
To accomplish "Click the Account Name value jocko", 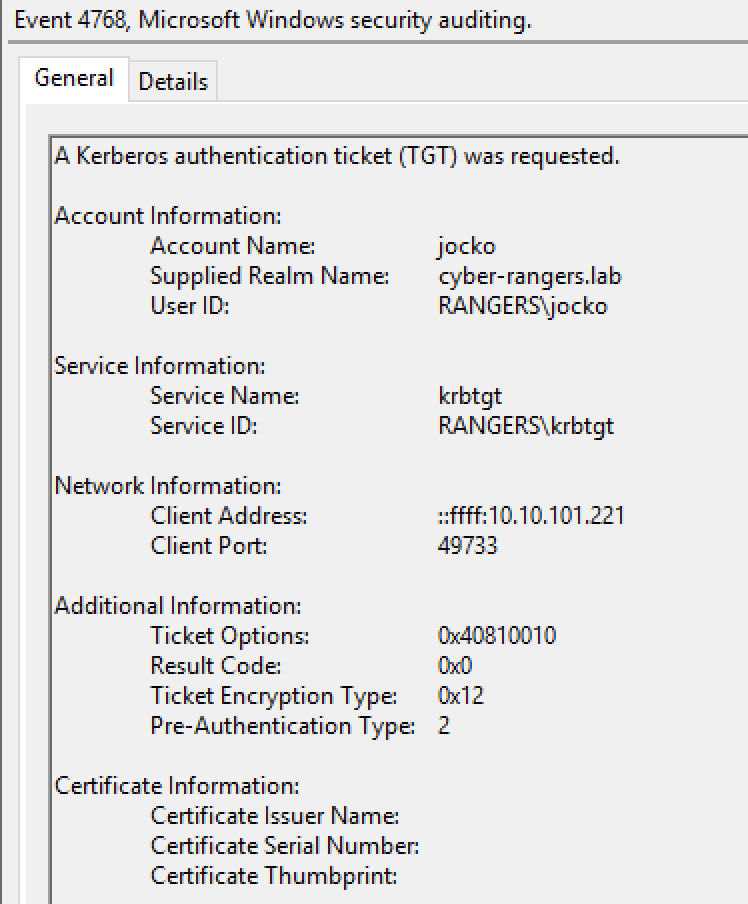I will click(466, 246).
